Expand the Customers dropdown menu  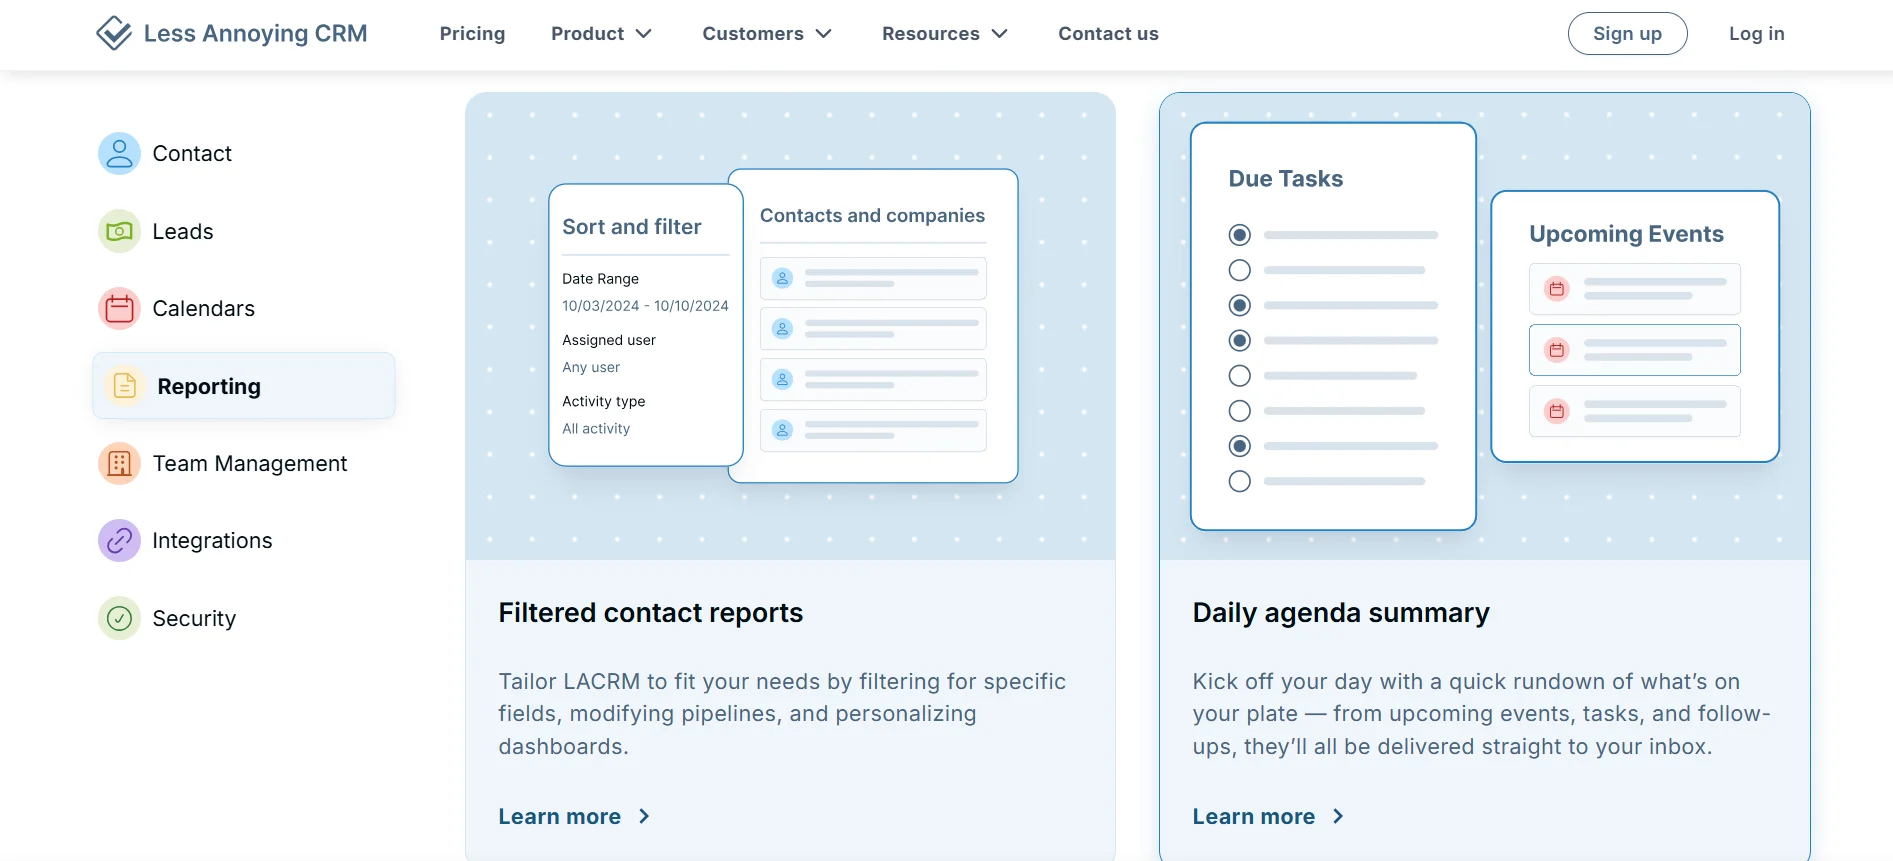(767, 34)
